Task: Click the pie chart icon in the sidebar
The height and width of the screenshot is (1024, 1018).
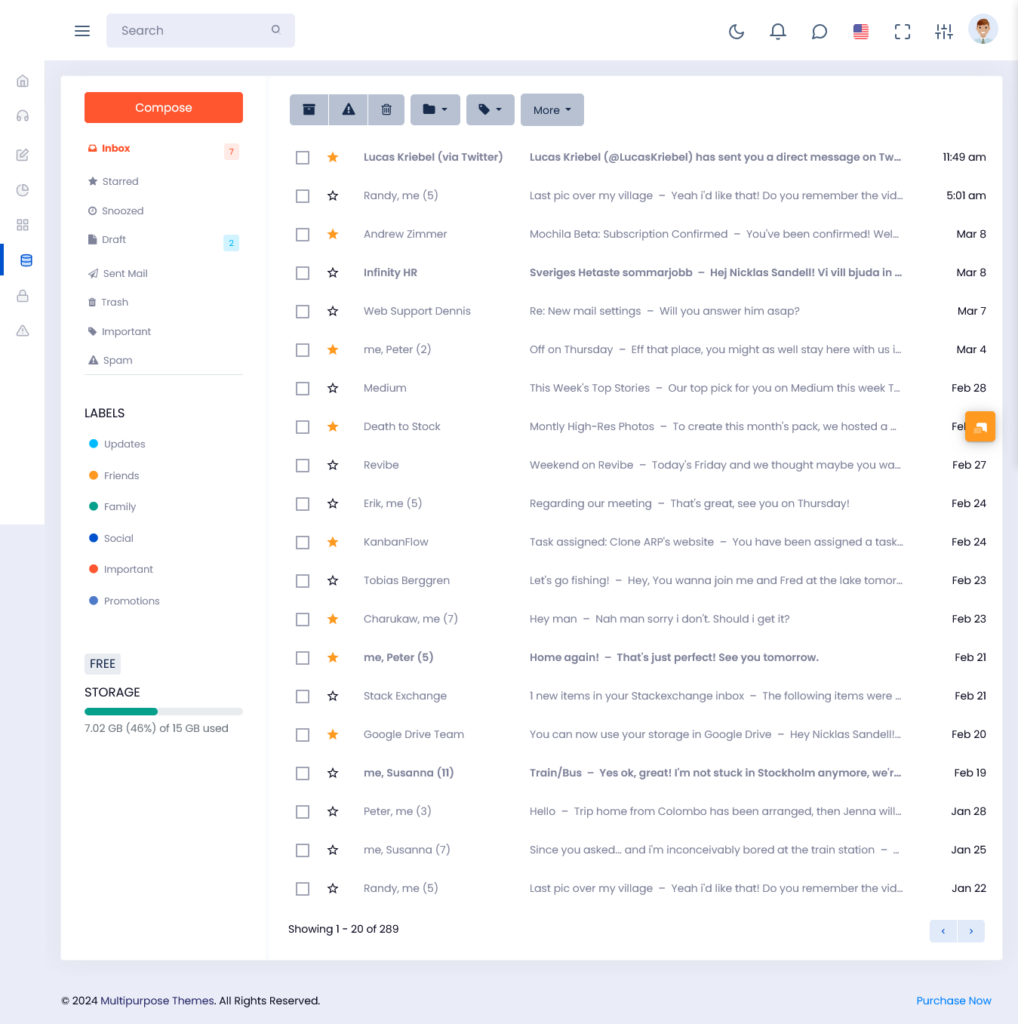Action: [22, 189]
